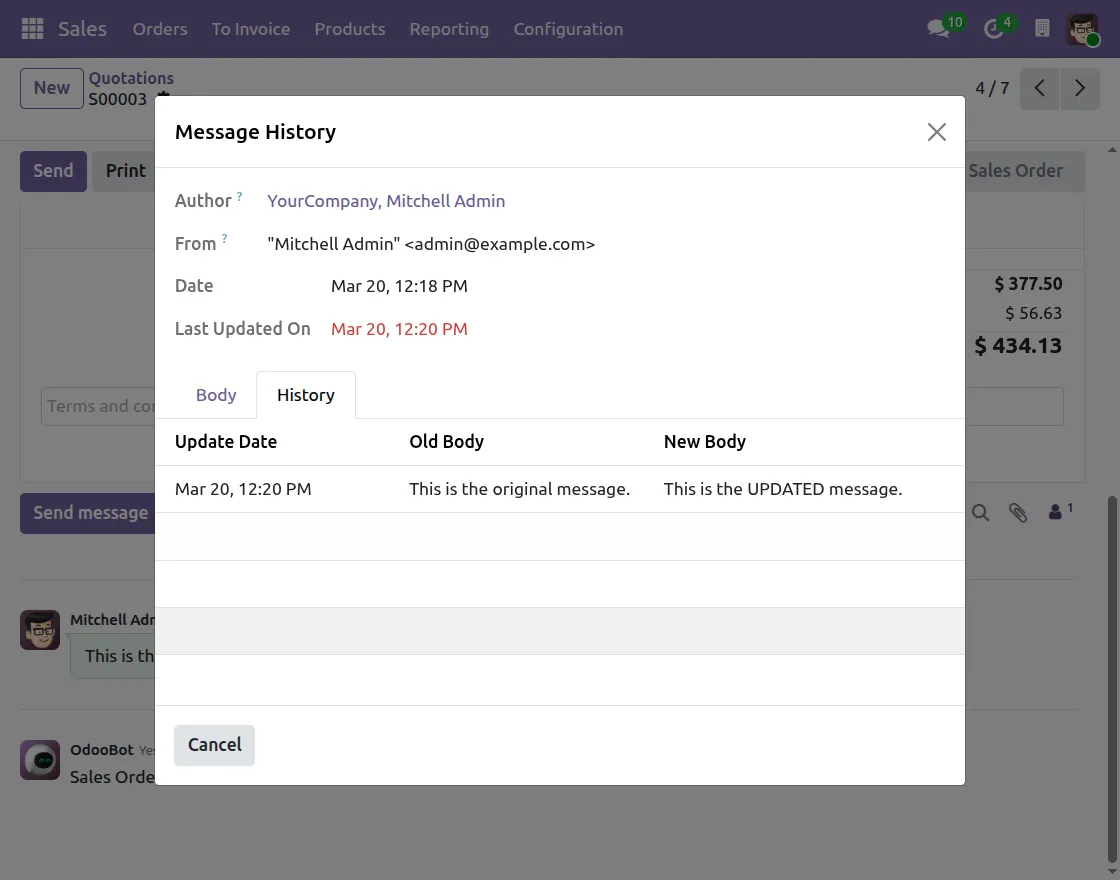Open the Configuration menu
The image size is (1120, 880).
tap(568, 29)
